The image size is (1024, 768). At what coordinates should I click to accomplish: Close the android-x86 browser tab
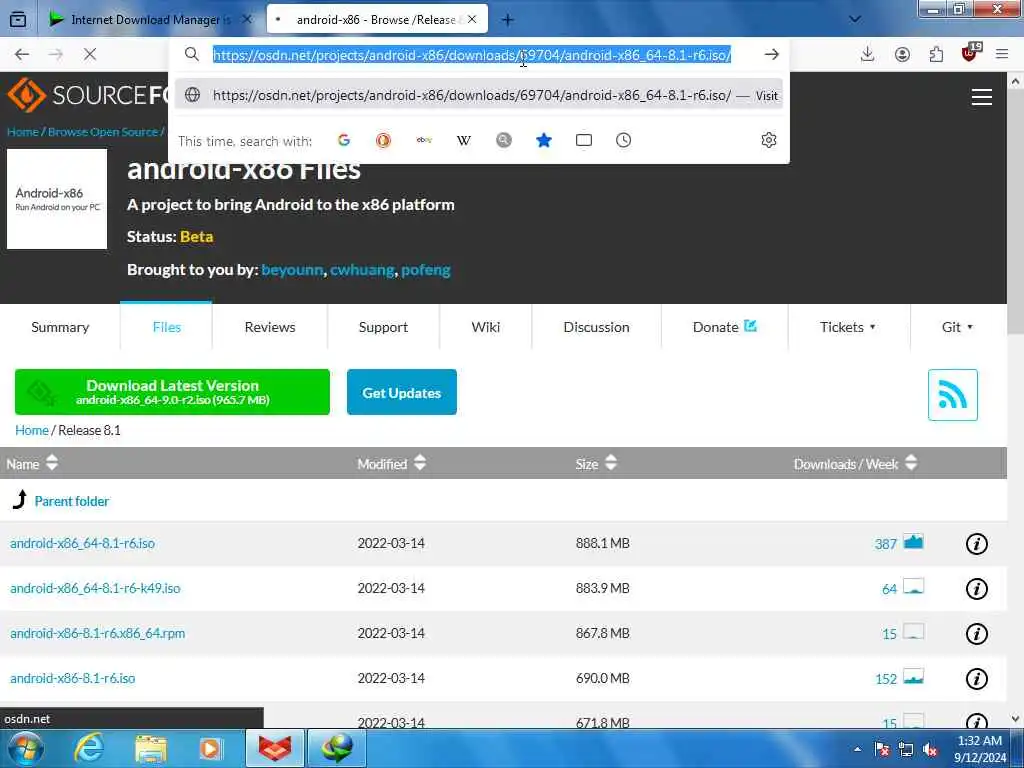coord(472,19)
